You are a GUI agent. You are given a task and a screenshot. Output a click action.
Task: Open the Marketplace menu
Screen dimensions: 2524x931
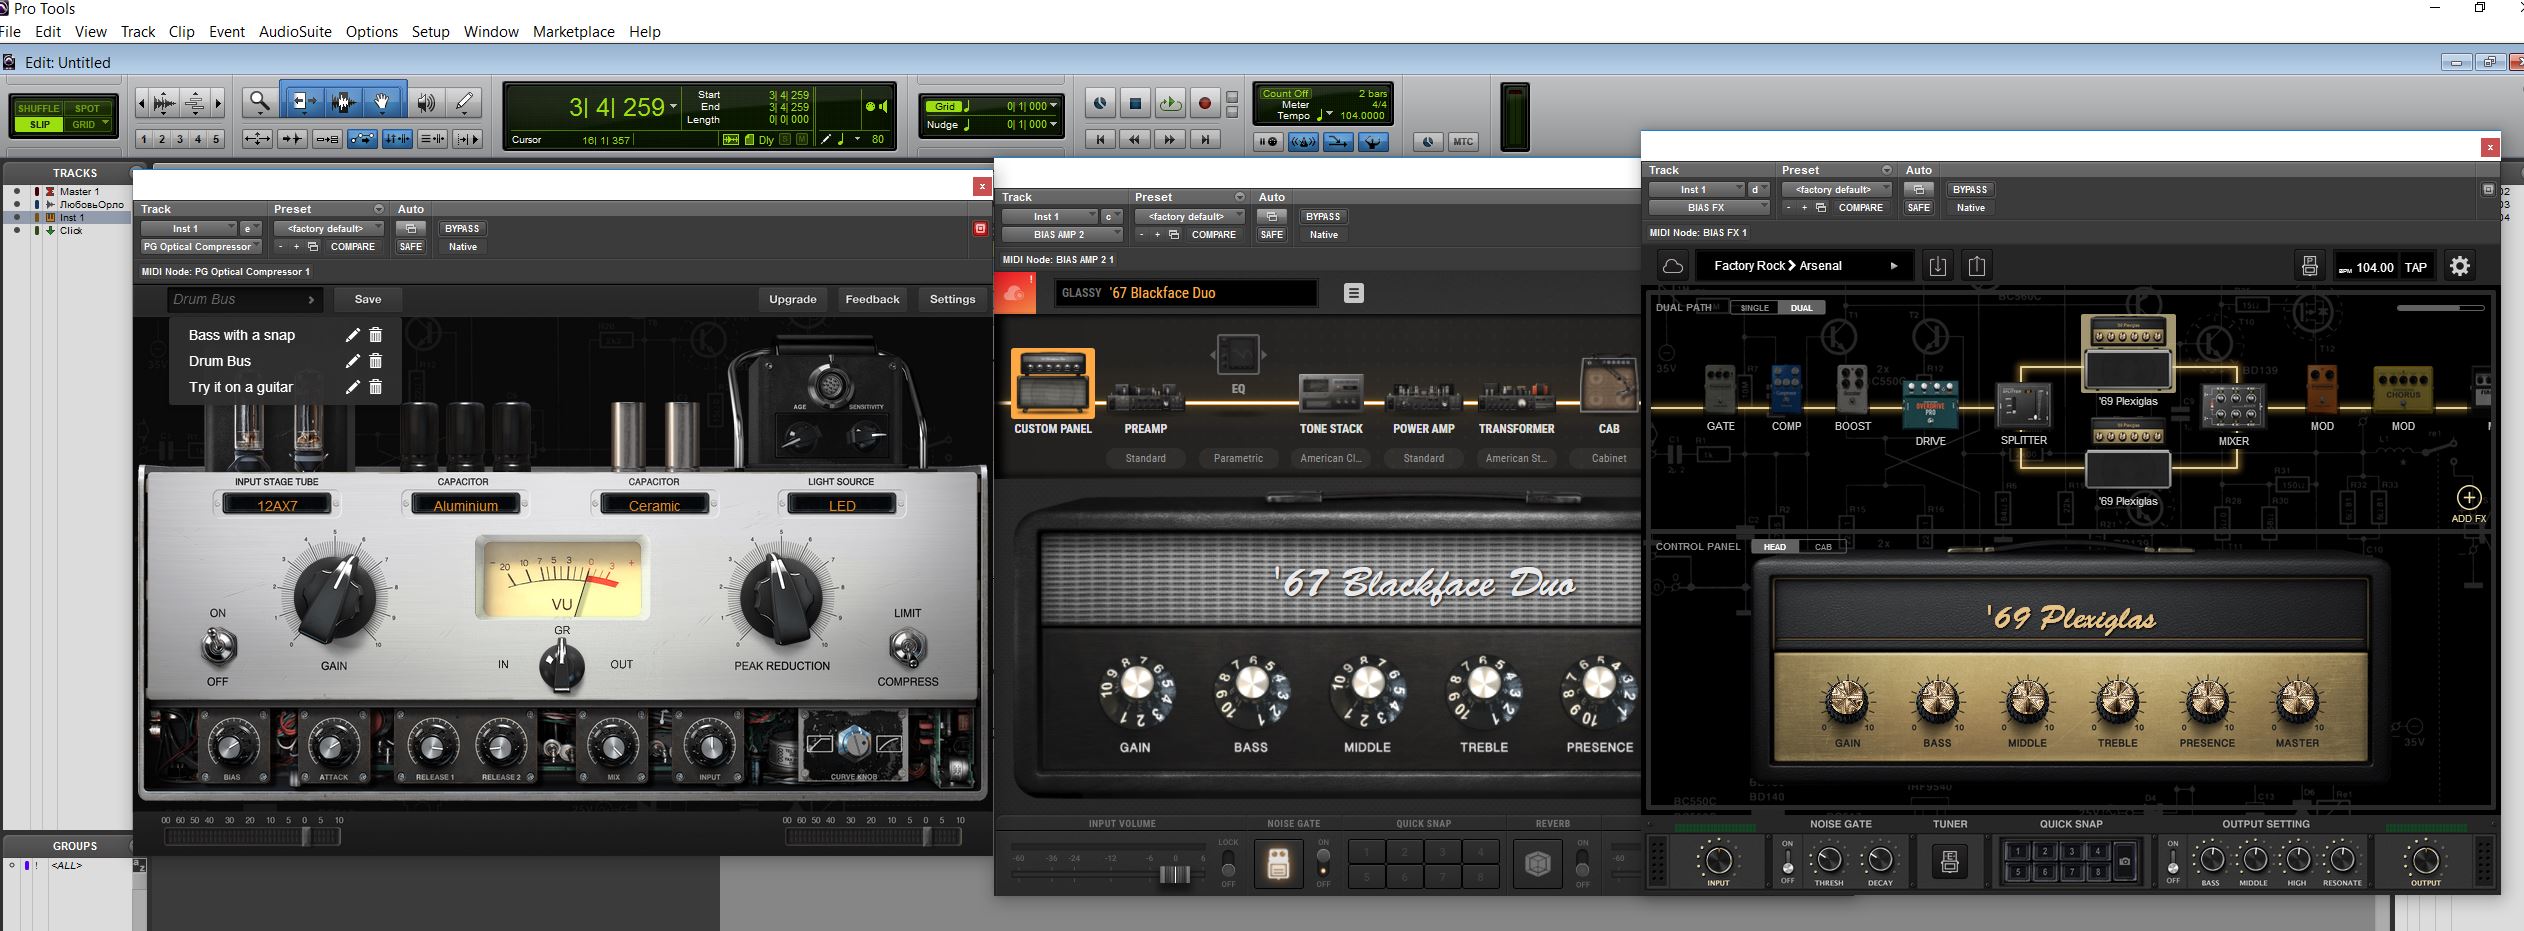574,32
